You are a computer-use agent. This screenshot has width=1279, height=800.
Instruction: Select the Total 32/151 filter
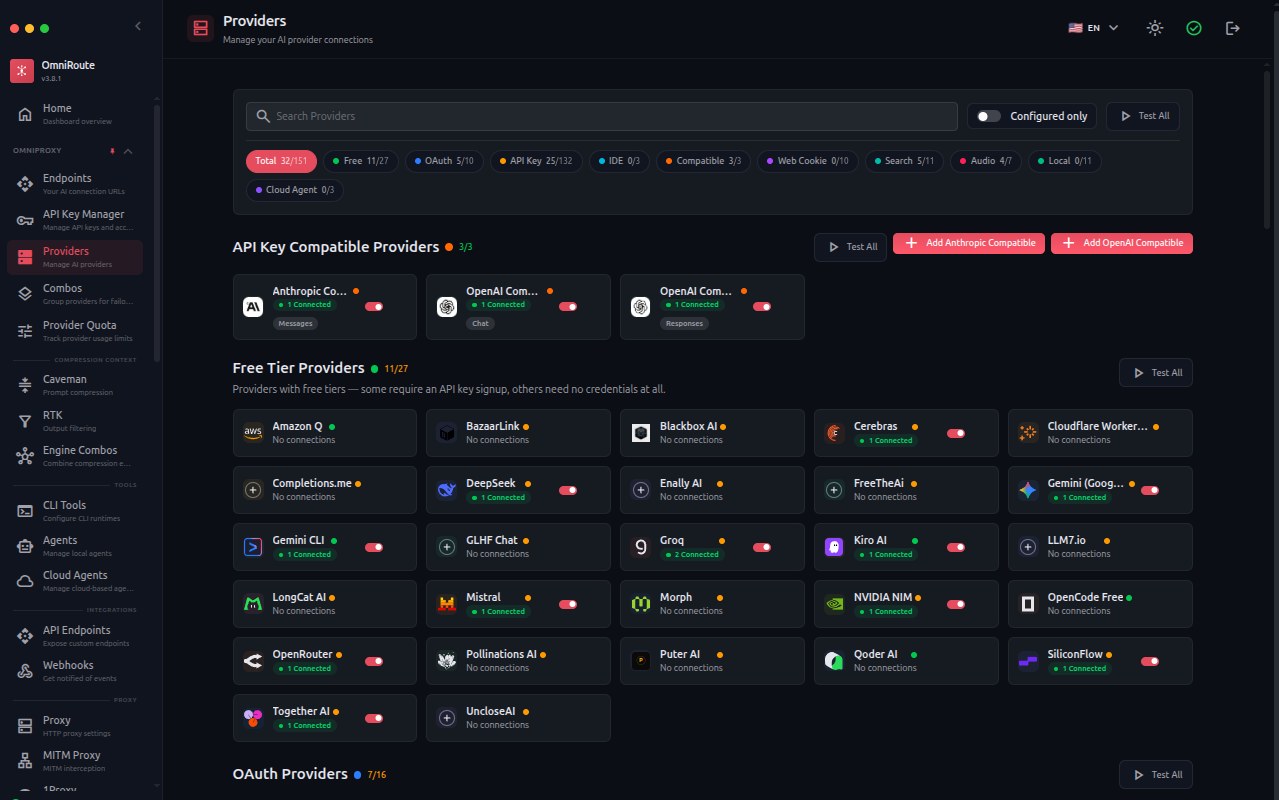point(282,160)
